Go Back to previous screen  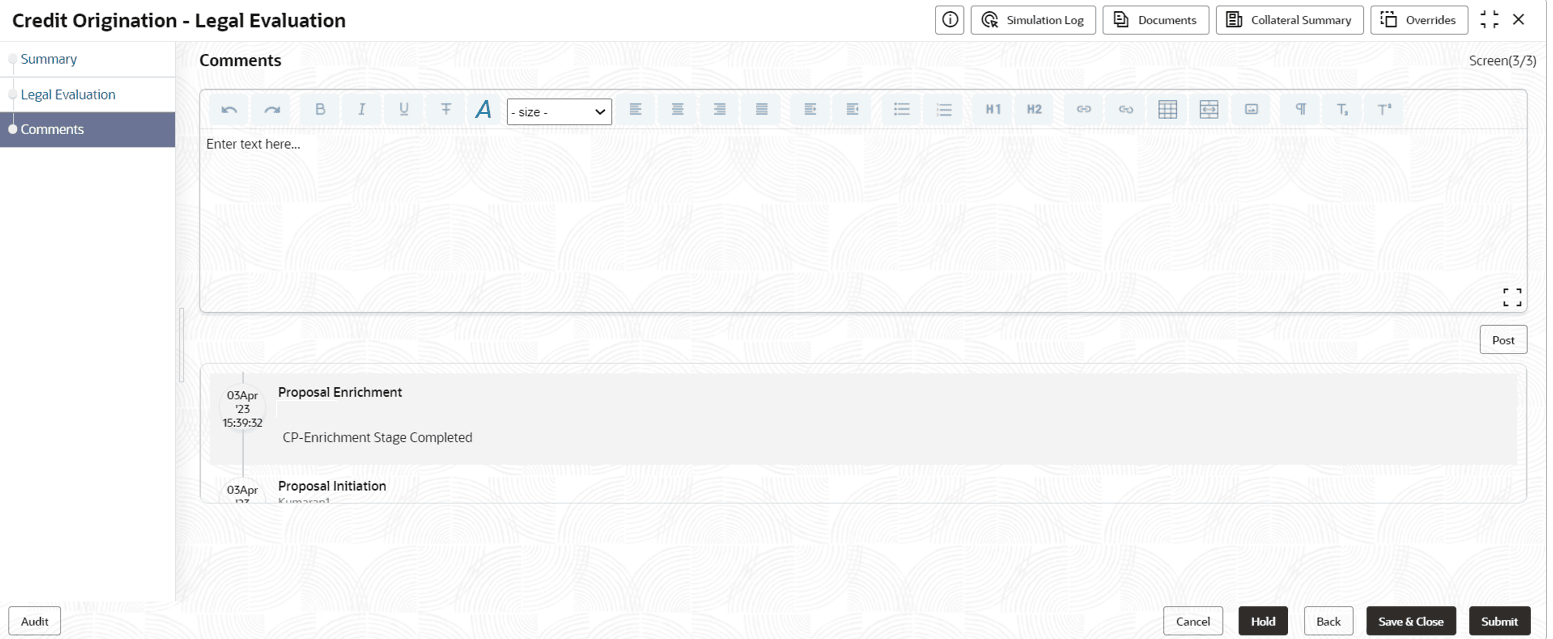[x=1328, y=621]
